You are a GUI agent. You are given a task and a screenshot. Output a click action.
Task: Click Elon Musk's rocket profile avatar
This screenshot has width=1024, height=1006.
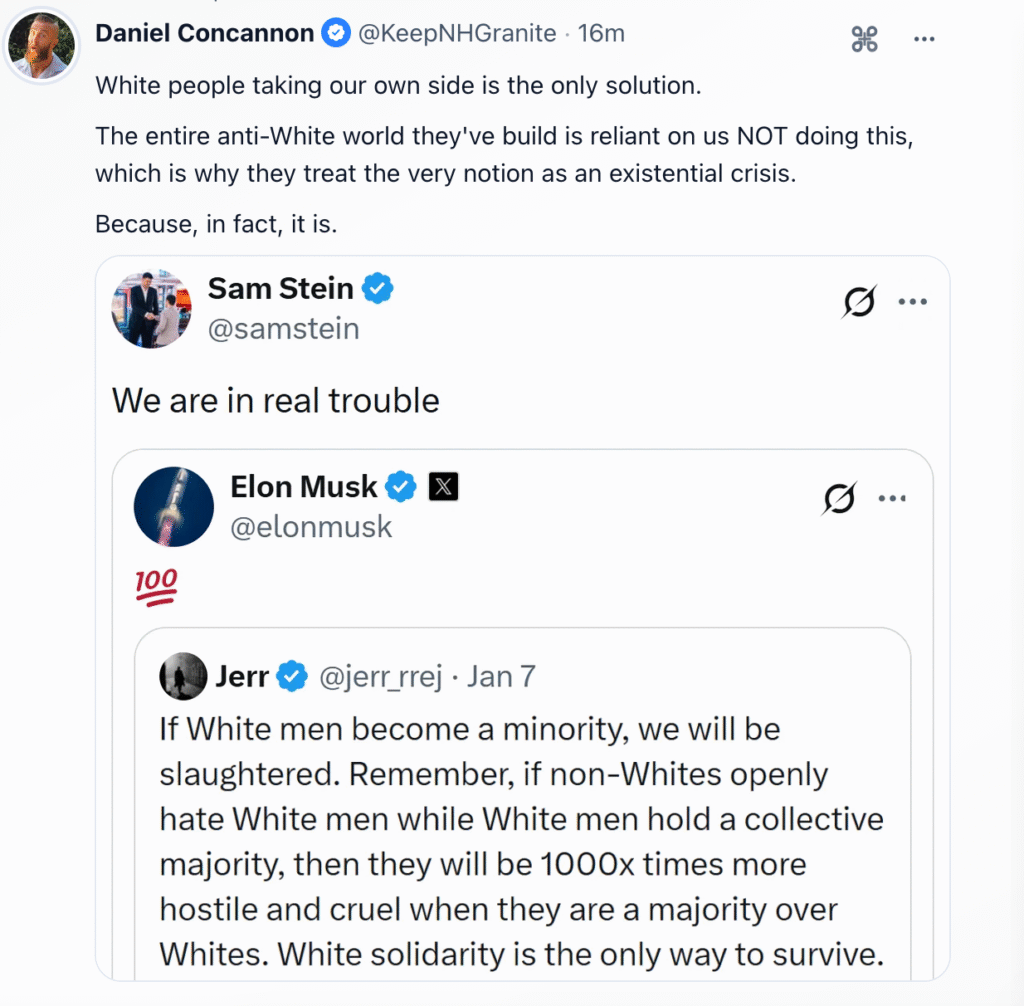[x=174, y=506]
